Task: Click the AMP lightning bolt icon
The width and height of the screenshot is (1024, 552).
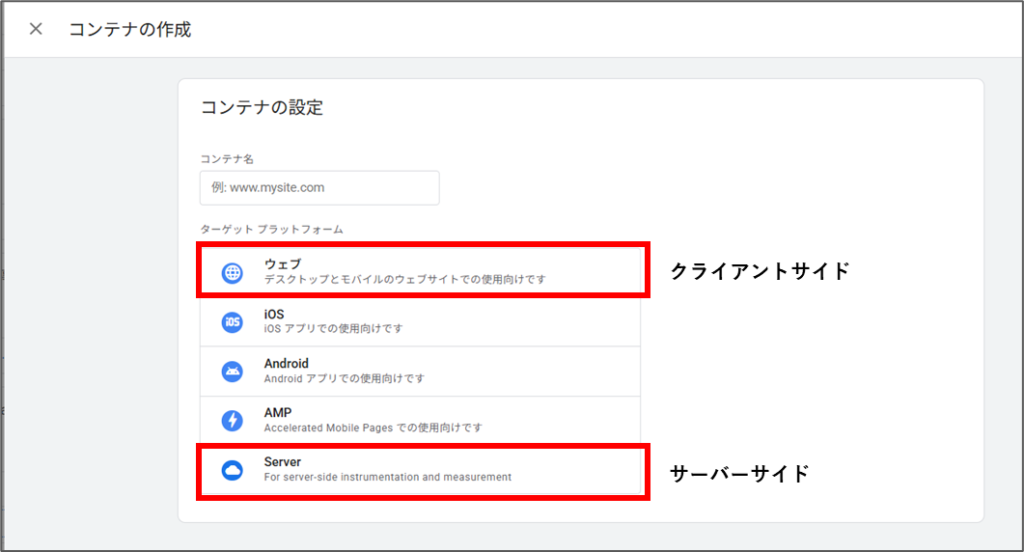Action: (x=232, y=420)
